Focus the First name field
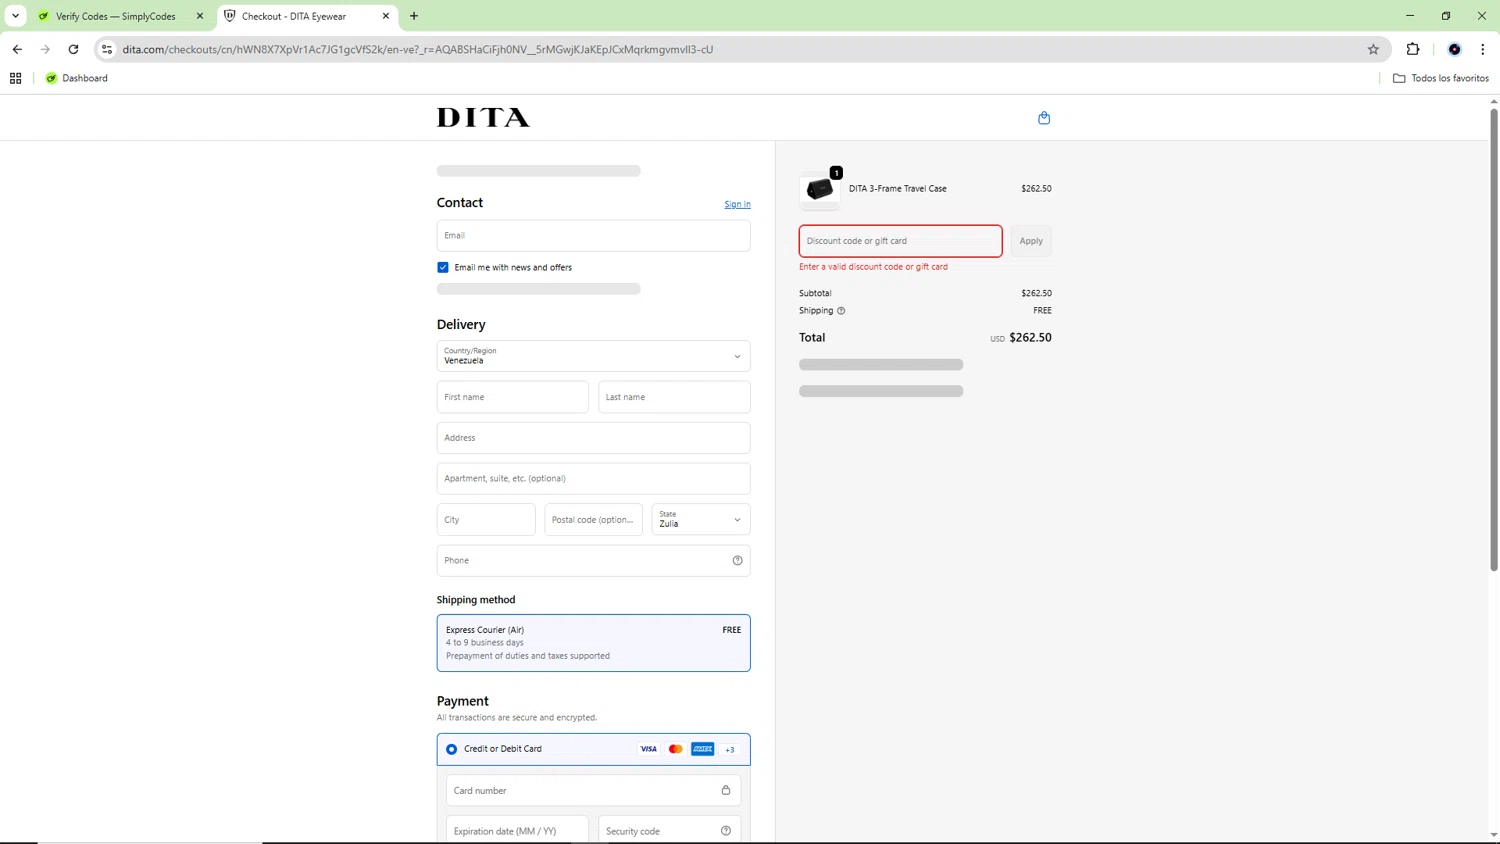The width and height of the screenshot is (1500, 844). click(513, 397)
